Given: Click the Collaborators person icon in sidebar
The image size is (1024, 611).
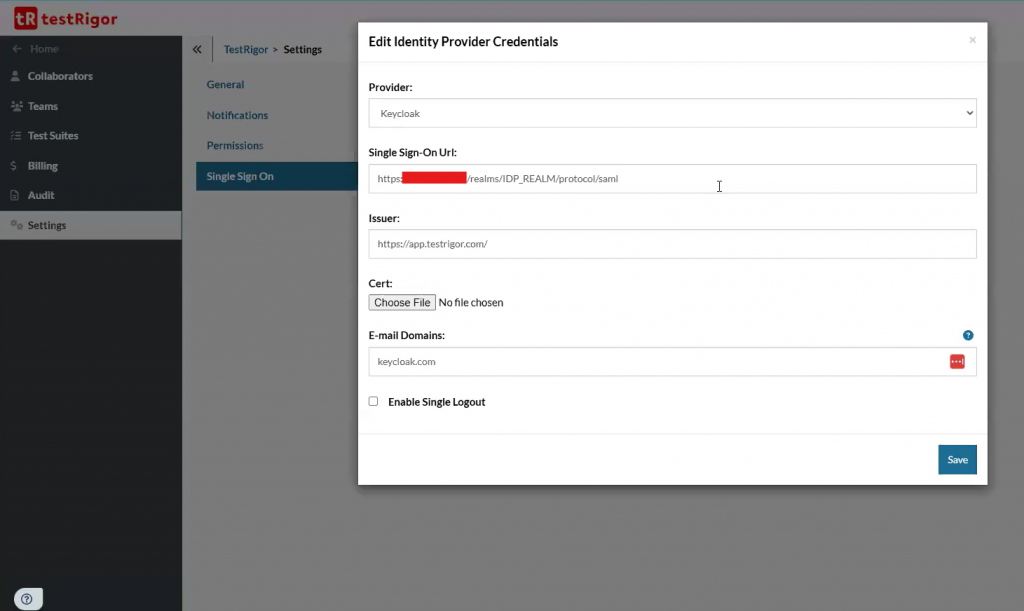Looking at the screenshot, I should (15, 76).
